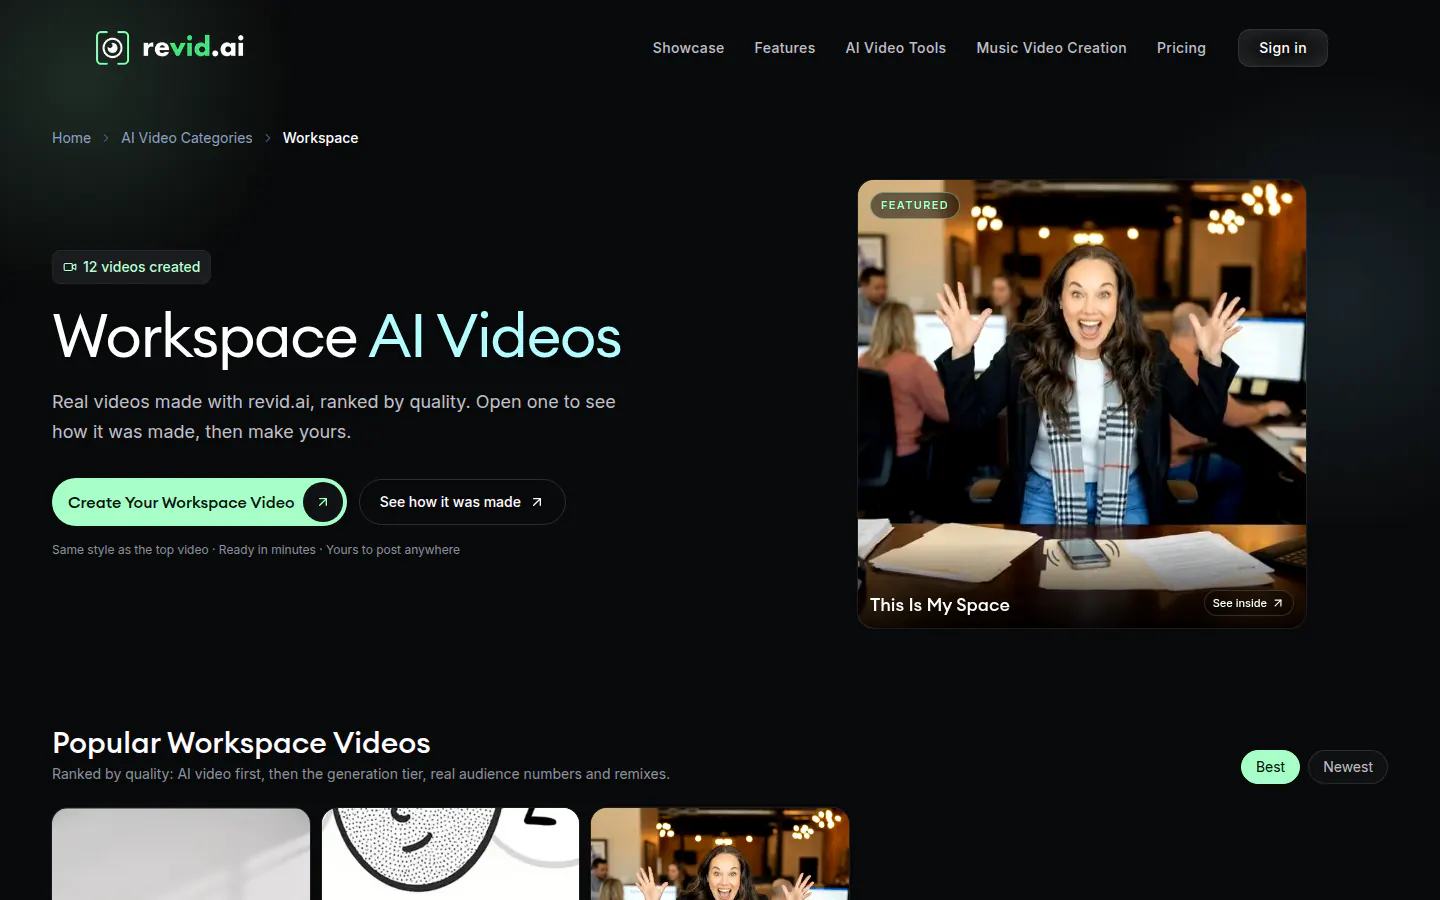Sort videos by Newest
Viewport: 1440px width, 900px height.
[x=1348, y=767]
